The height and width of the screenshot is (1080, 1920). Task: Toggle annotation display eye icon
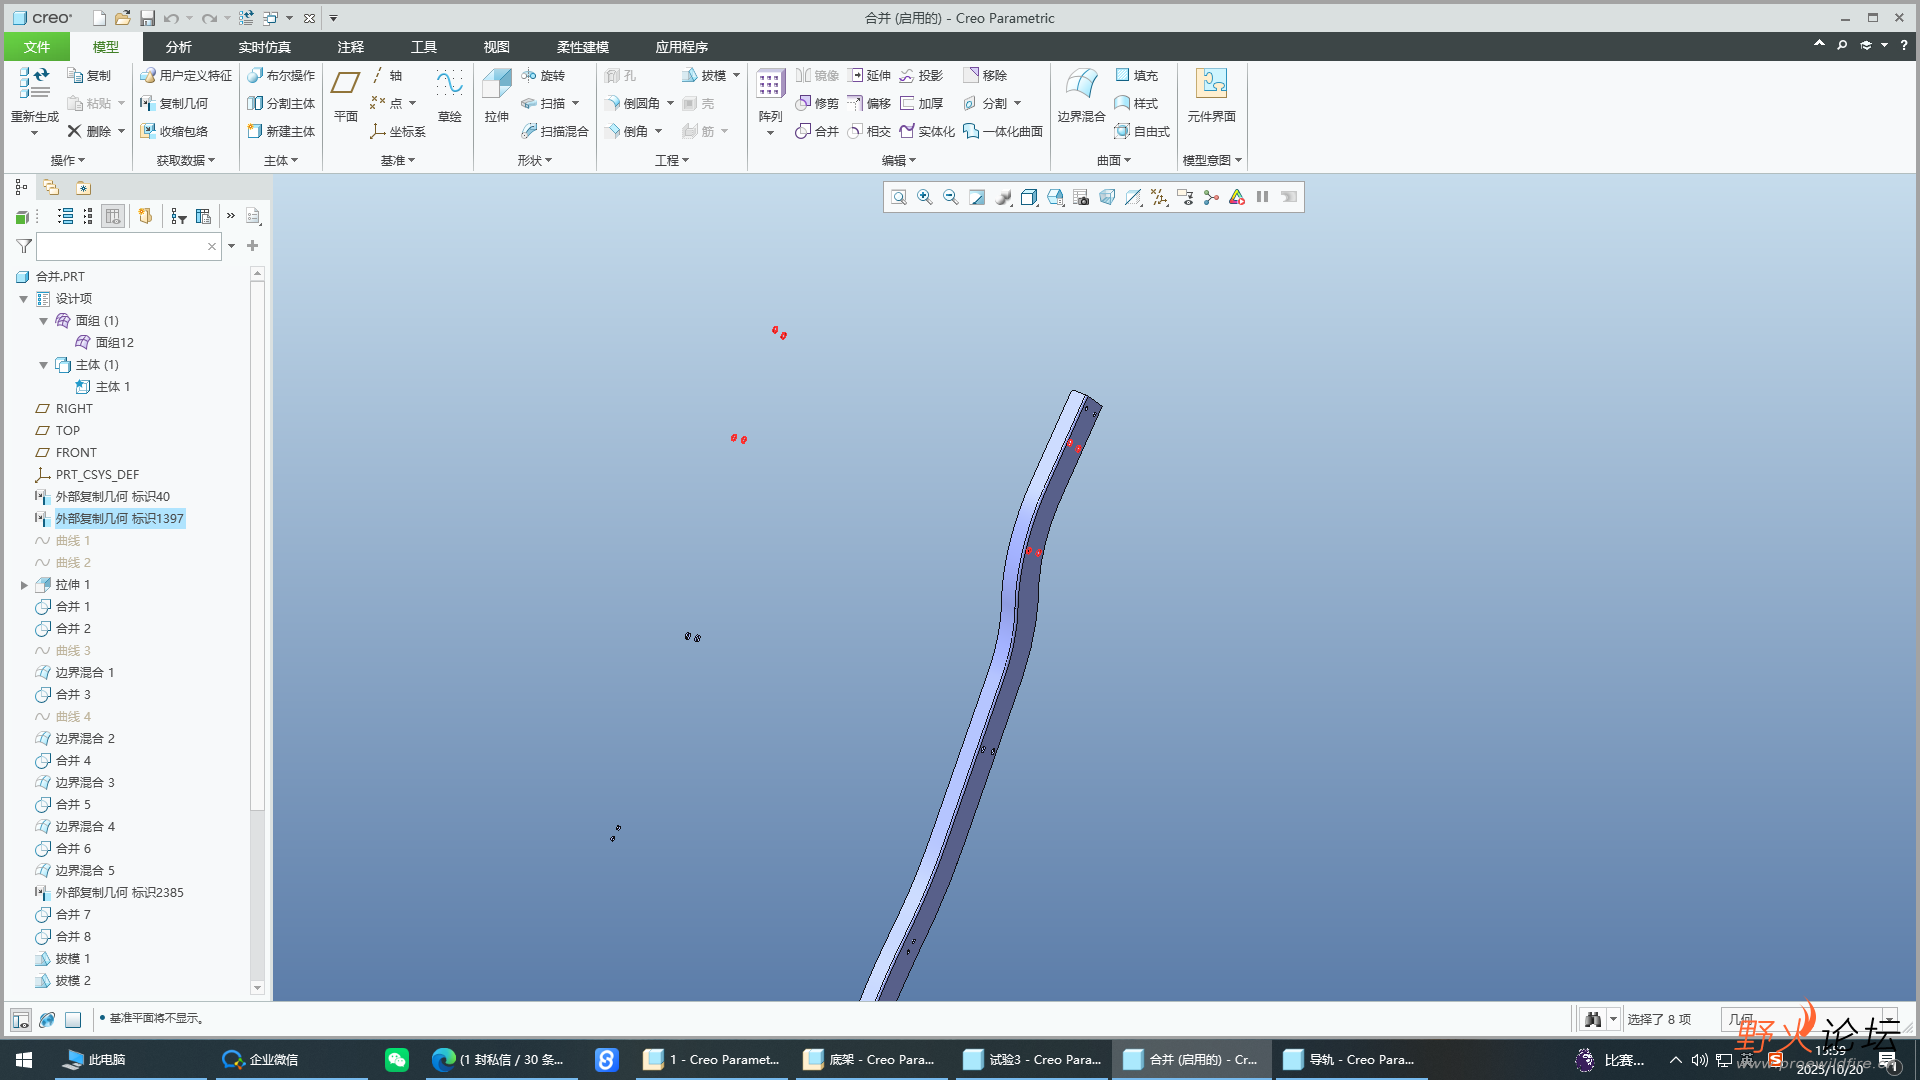click(x=1185, y=197)
